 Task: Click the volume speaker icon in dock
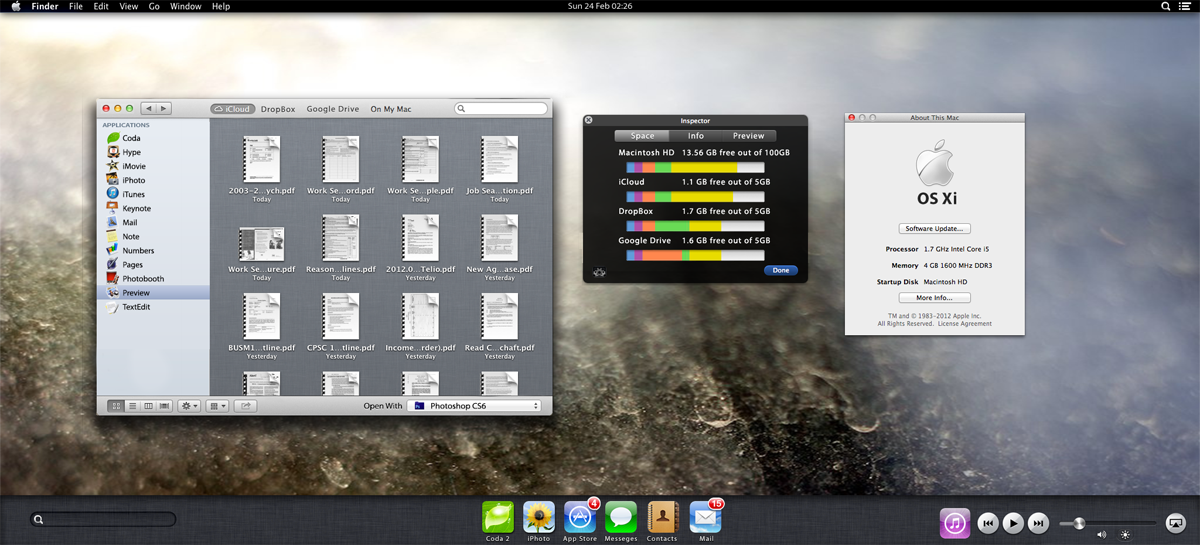click(x=1102, y=535)
